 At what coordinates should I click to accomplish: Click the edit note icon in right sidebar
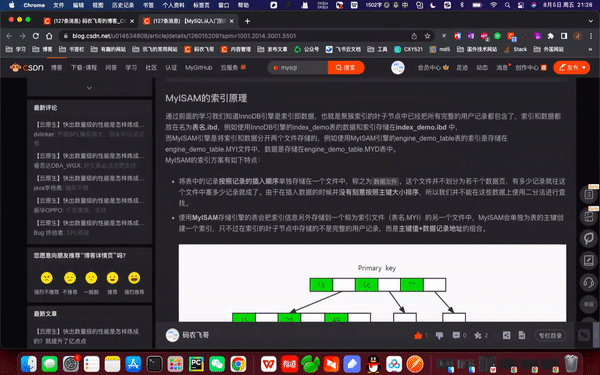point(589,260)
